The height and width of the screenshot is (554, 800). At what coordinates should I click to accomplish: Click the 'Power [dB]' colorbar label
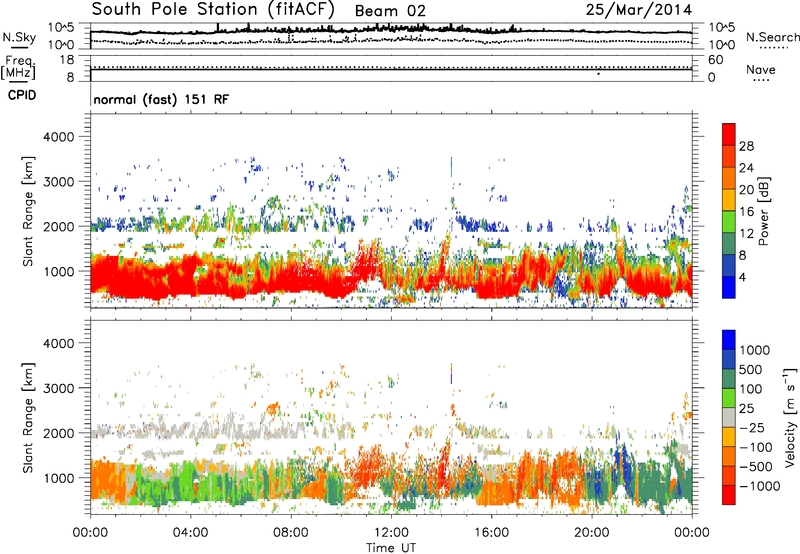click(x=763, y=211)
